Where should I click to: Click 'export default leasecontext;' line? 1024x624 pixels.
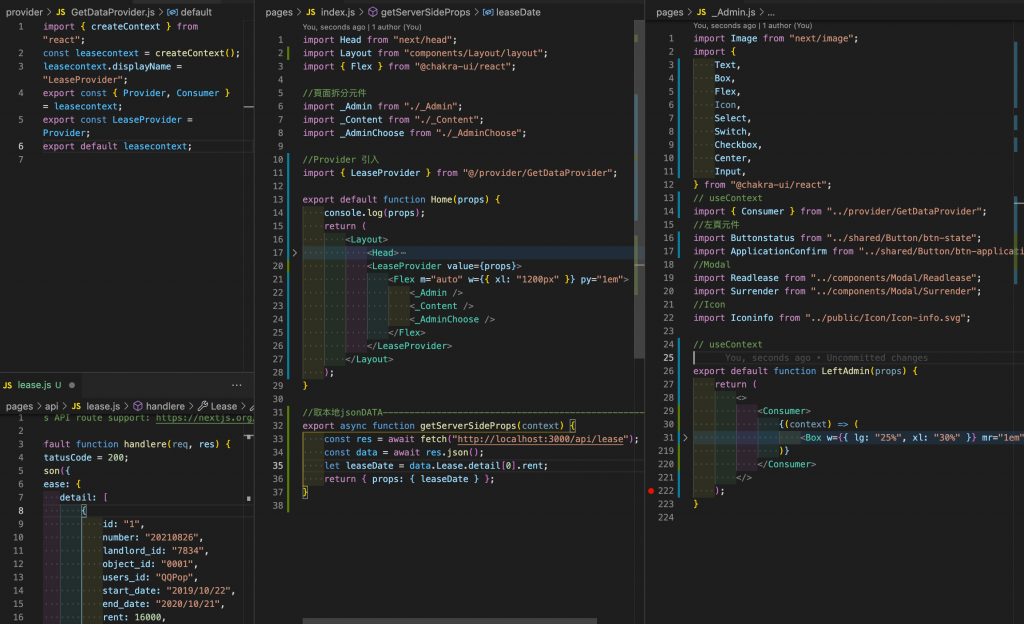coord(118,146)
